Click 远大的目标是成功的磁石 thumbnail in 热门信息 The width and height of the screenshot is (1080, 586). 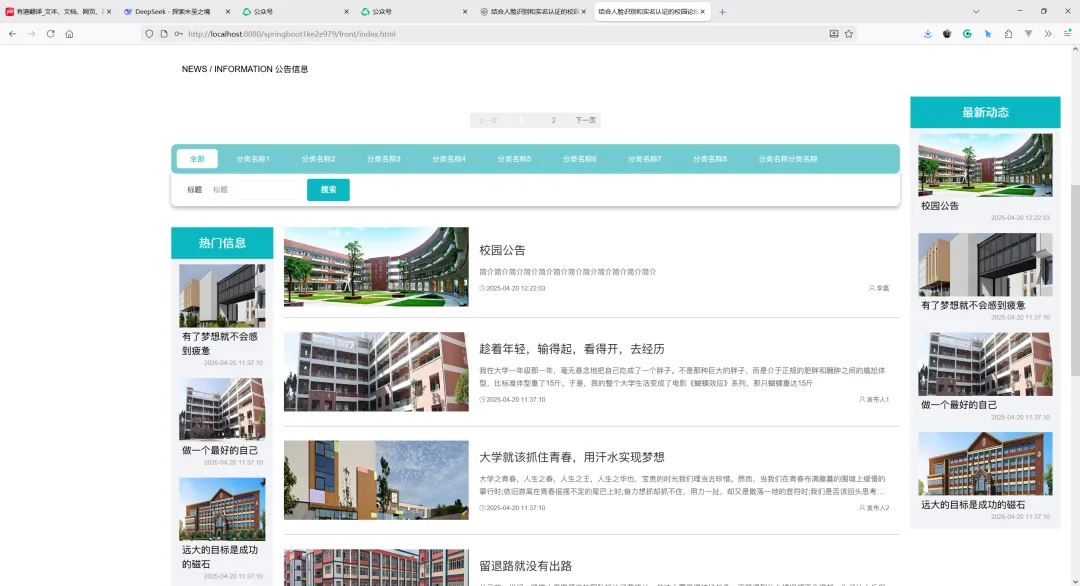222,509
